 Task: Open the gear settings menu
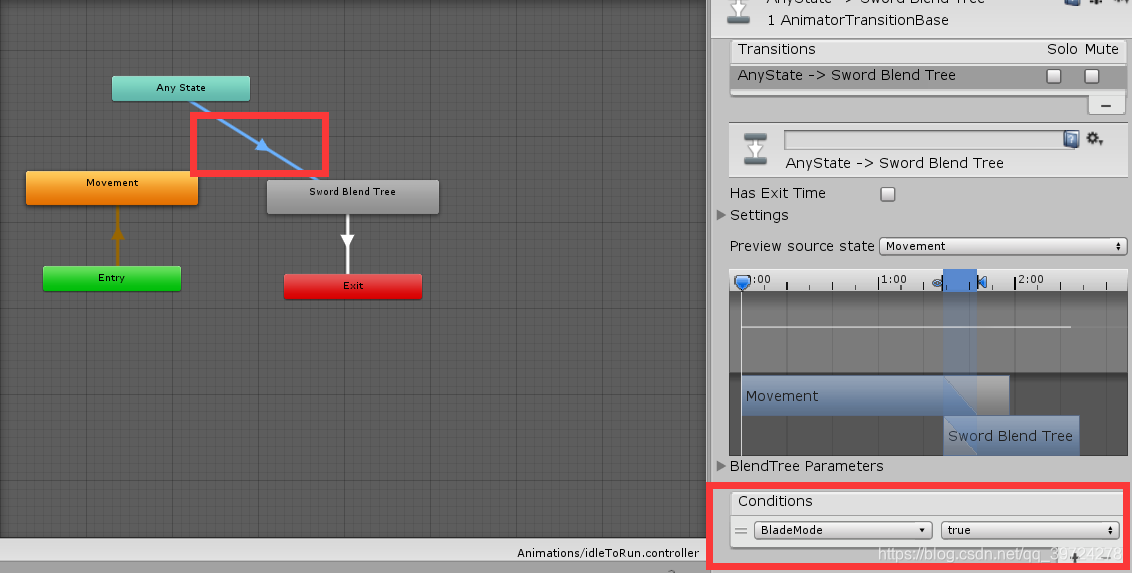tap(1094, 139)
